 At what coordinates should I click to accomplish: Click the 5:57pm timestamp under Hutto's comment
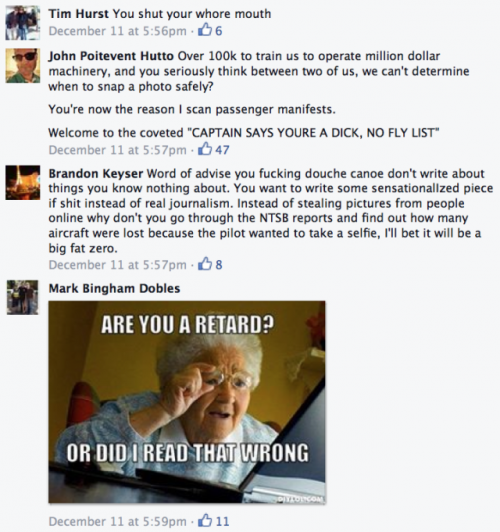coord(117,150)
